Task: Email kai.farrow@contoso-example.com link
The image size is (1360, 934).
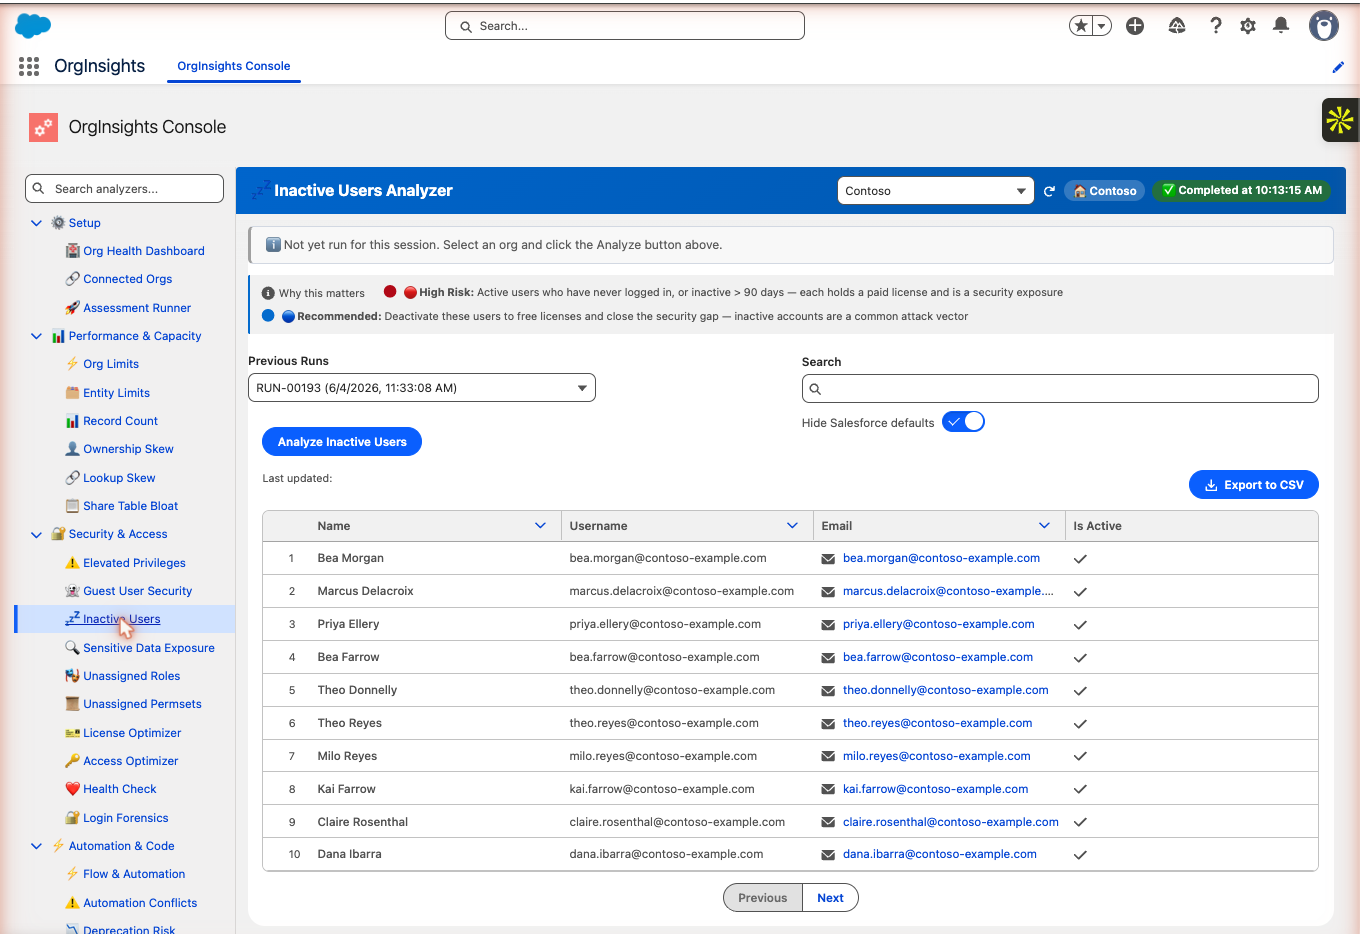Action: tap(935, 789)
